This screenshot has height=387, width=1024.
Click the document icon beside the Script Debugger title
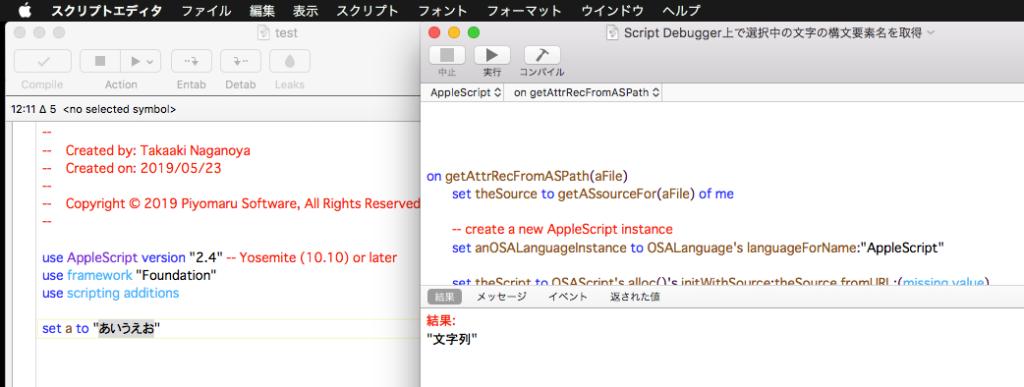(x=613, y=33)
